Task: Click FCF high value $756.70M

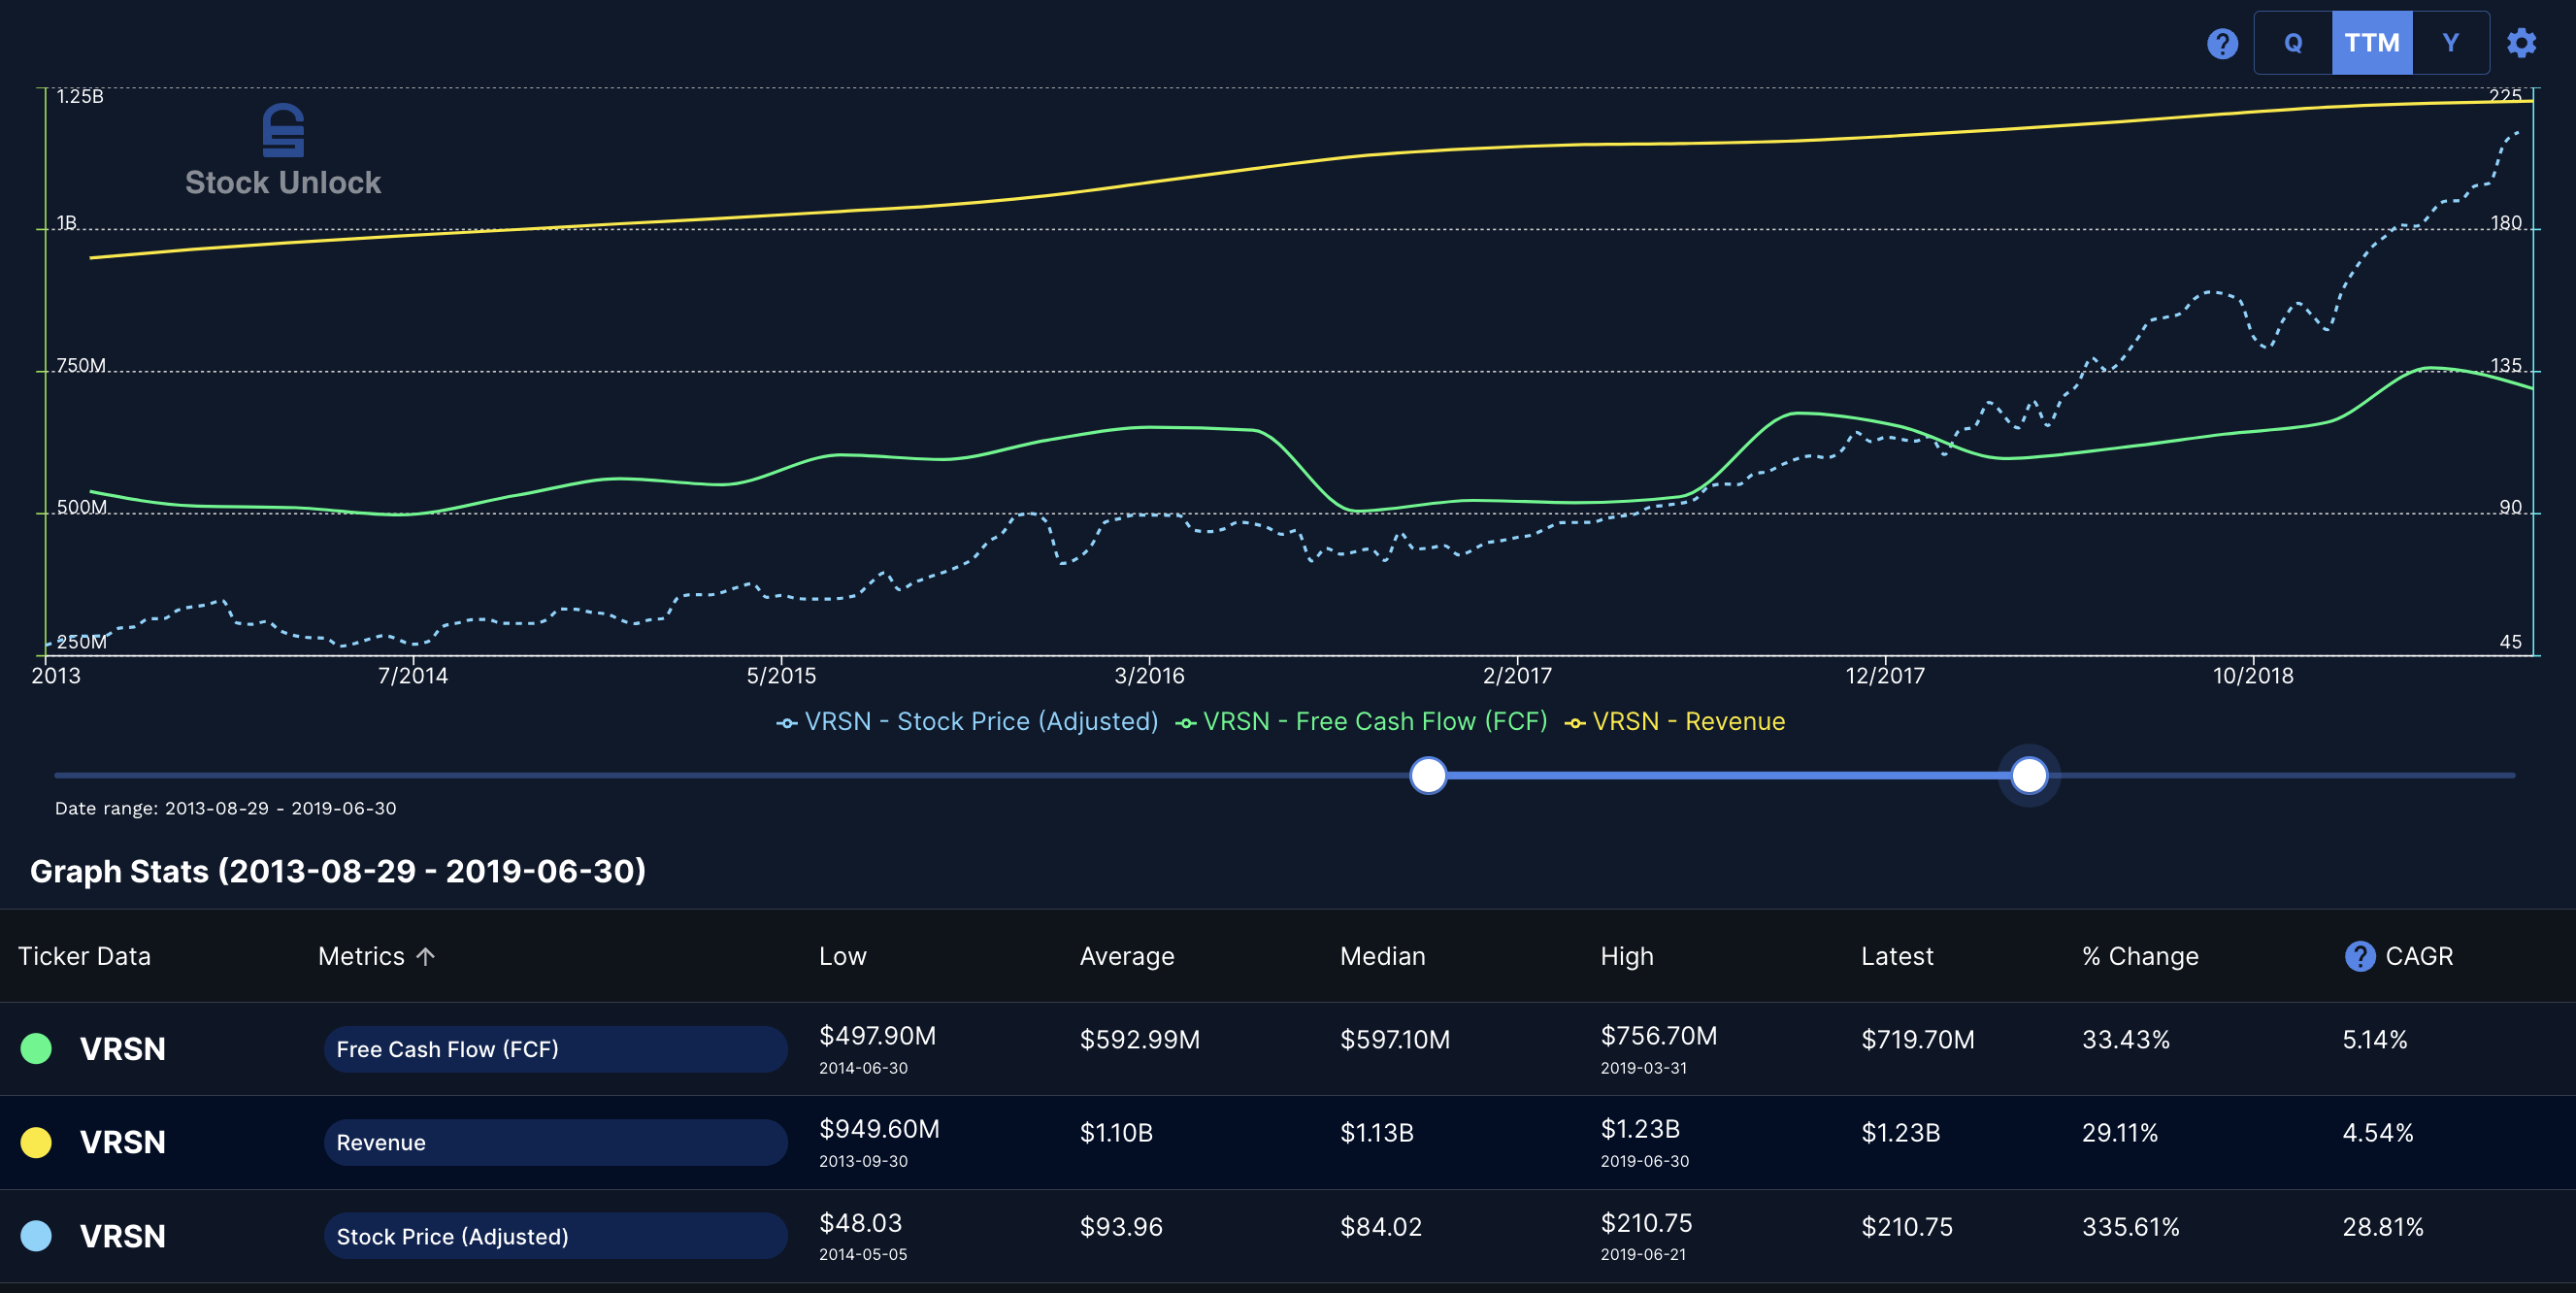Action: (x=1659, y=1035)
